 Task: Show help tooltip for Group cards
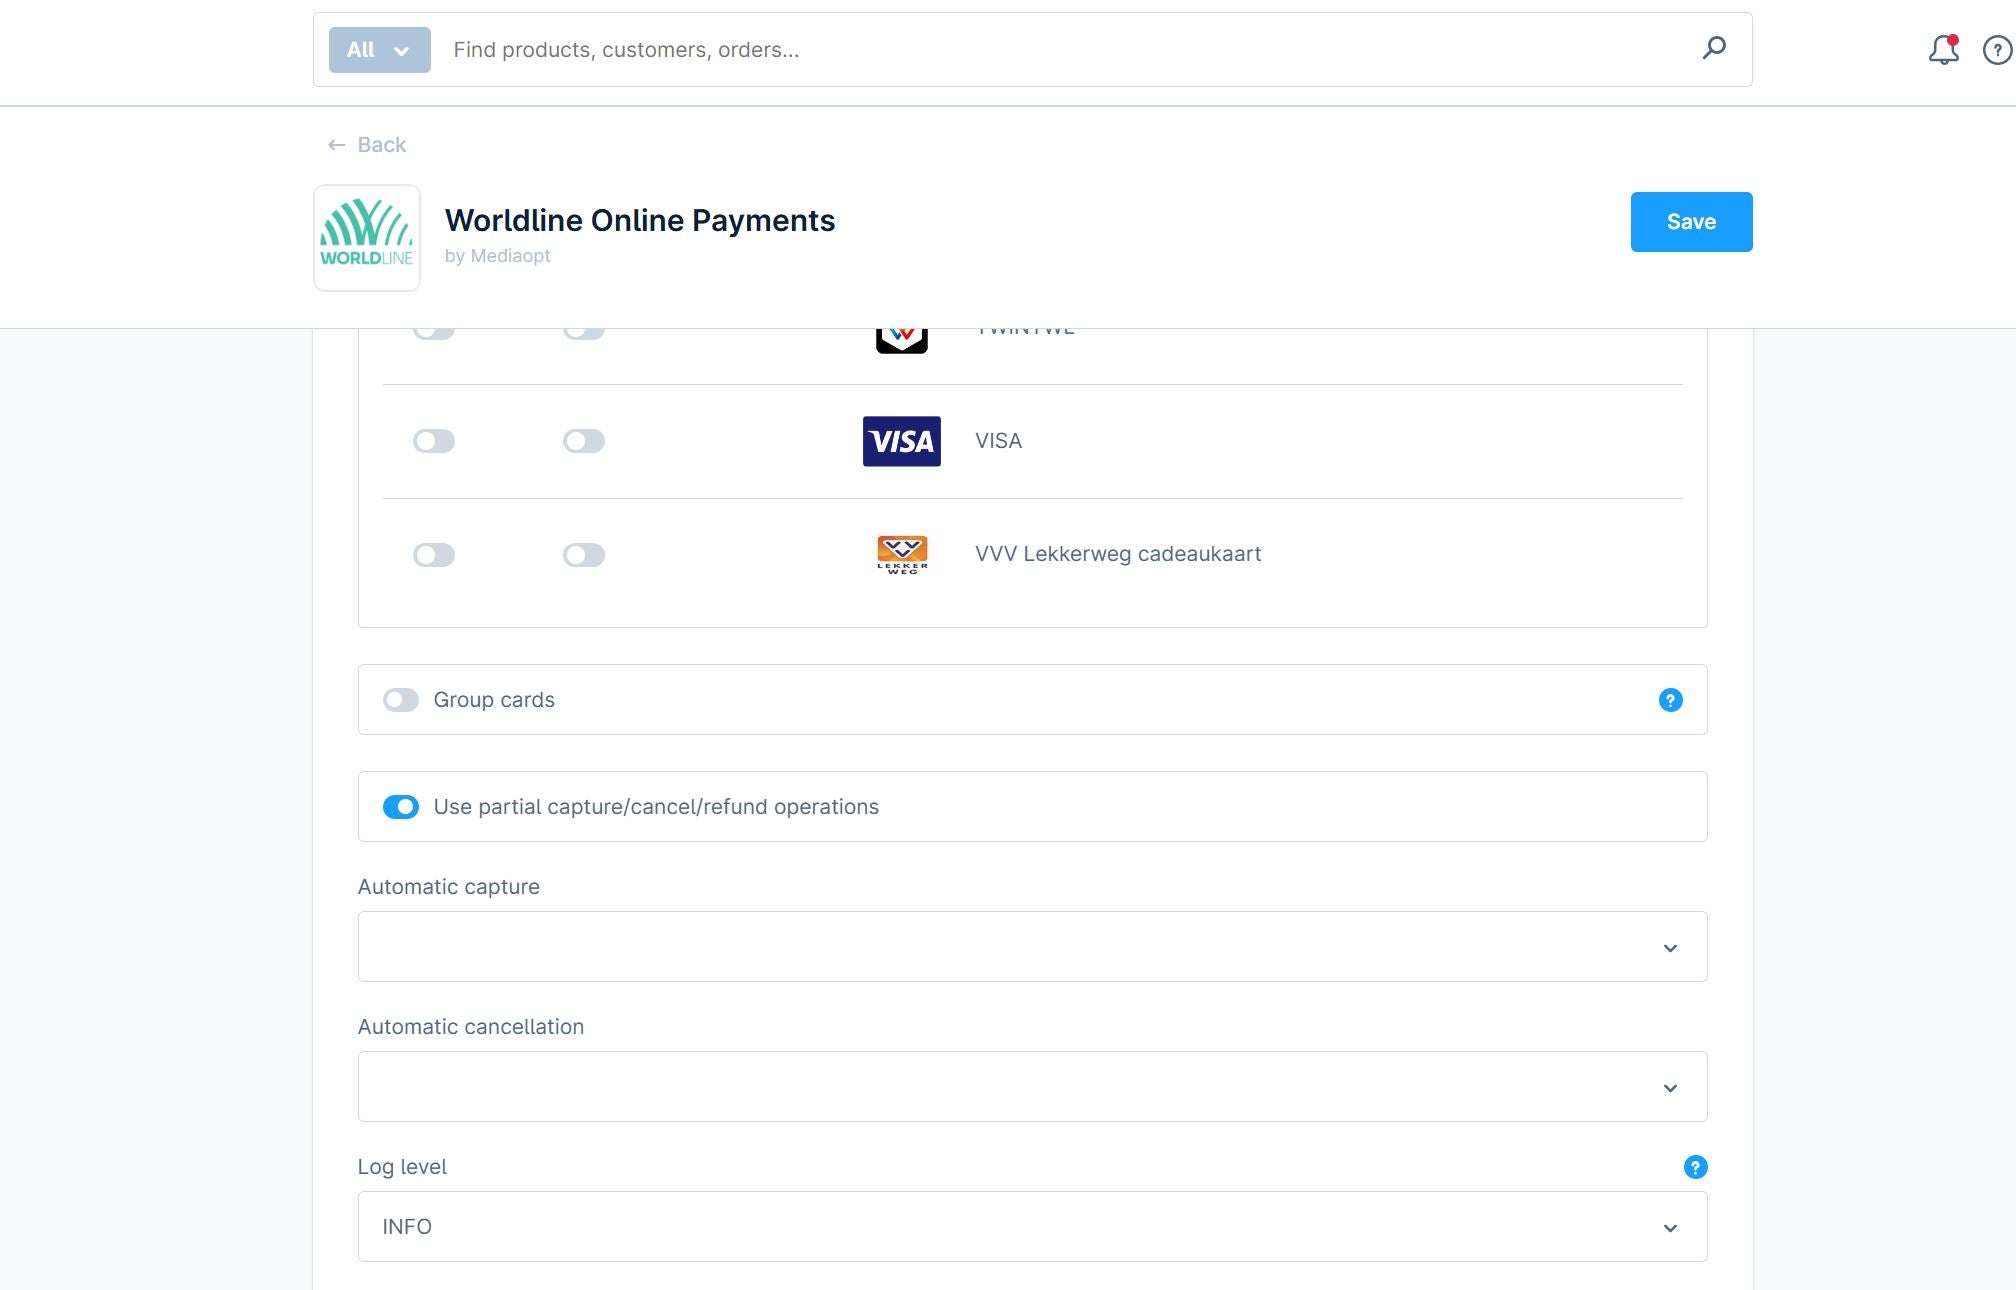tap(1670, 700)
